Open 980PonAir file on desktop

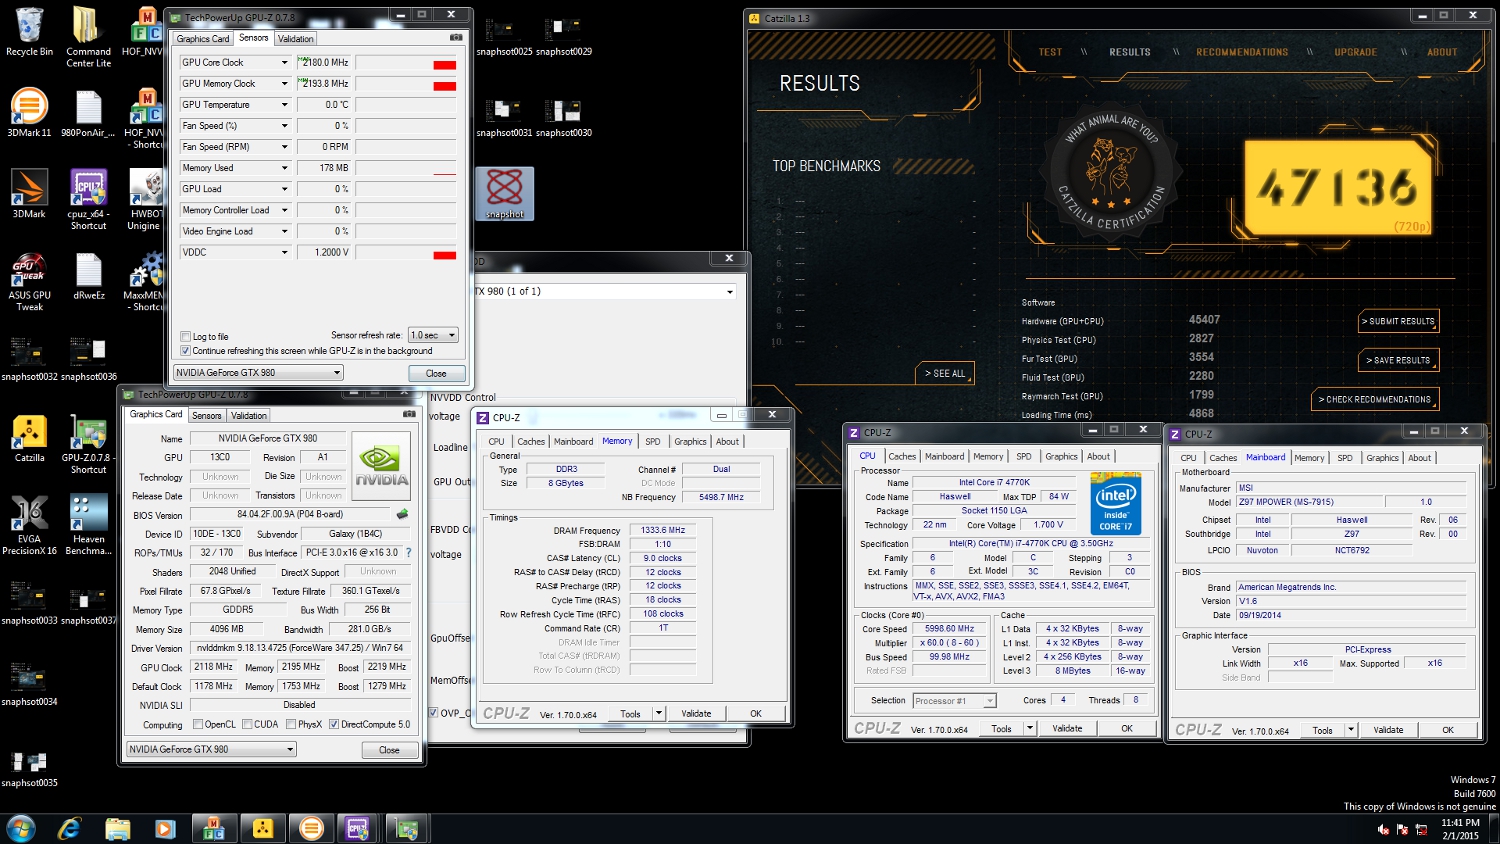[x=88, y=113]
